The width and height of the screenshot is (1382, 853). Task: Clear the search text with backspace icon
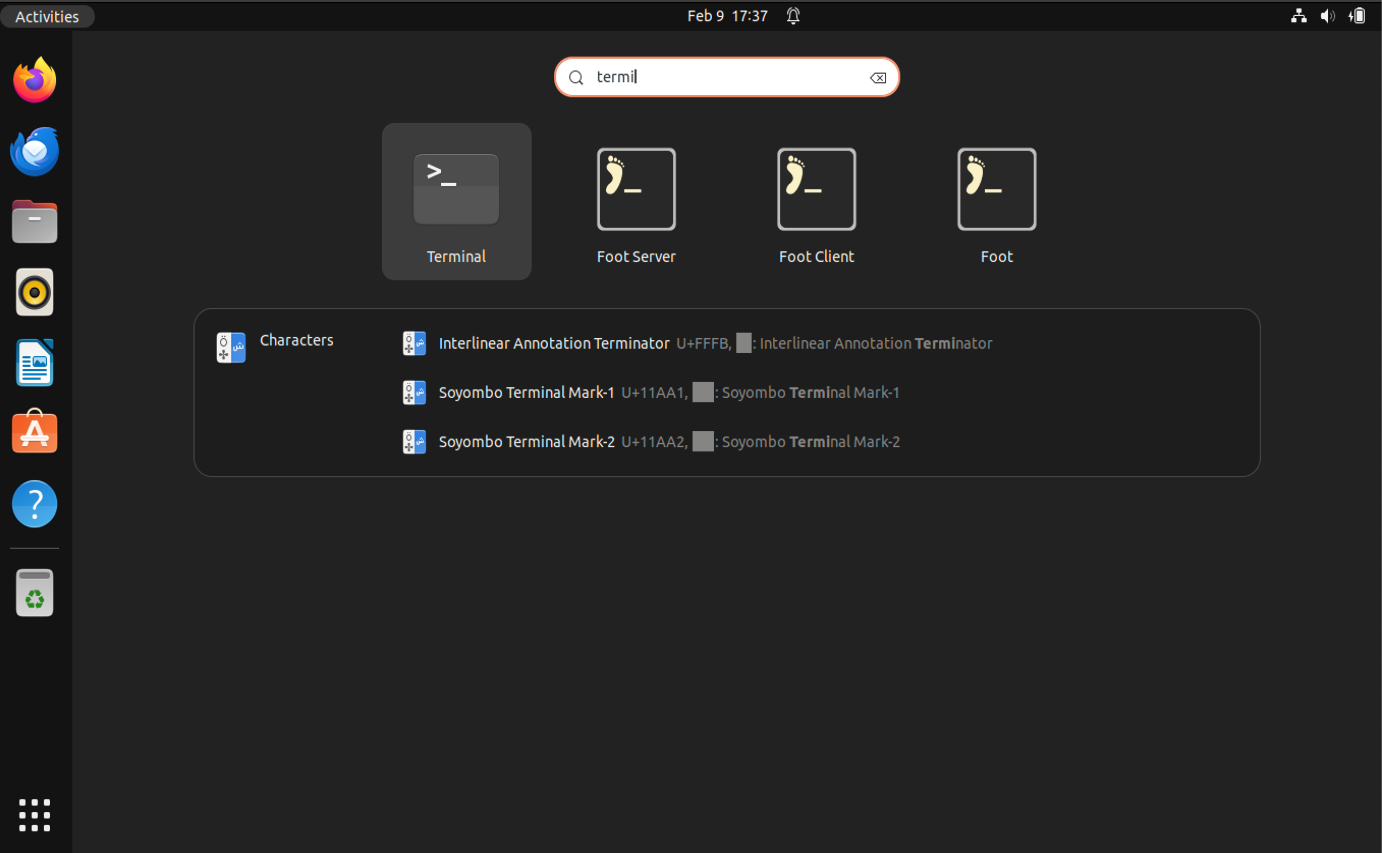click(x=878, y=78)
